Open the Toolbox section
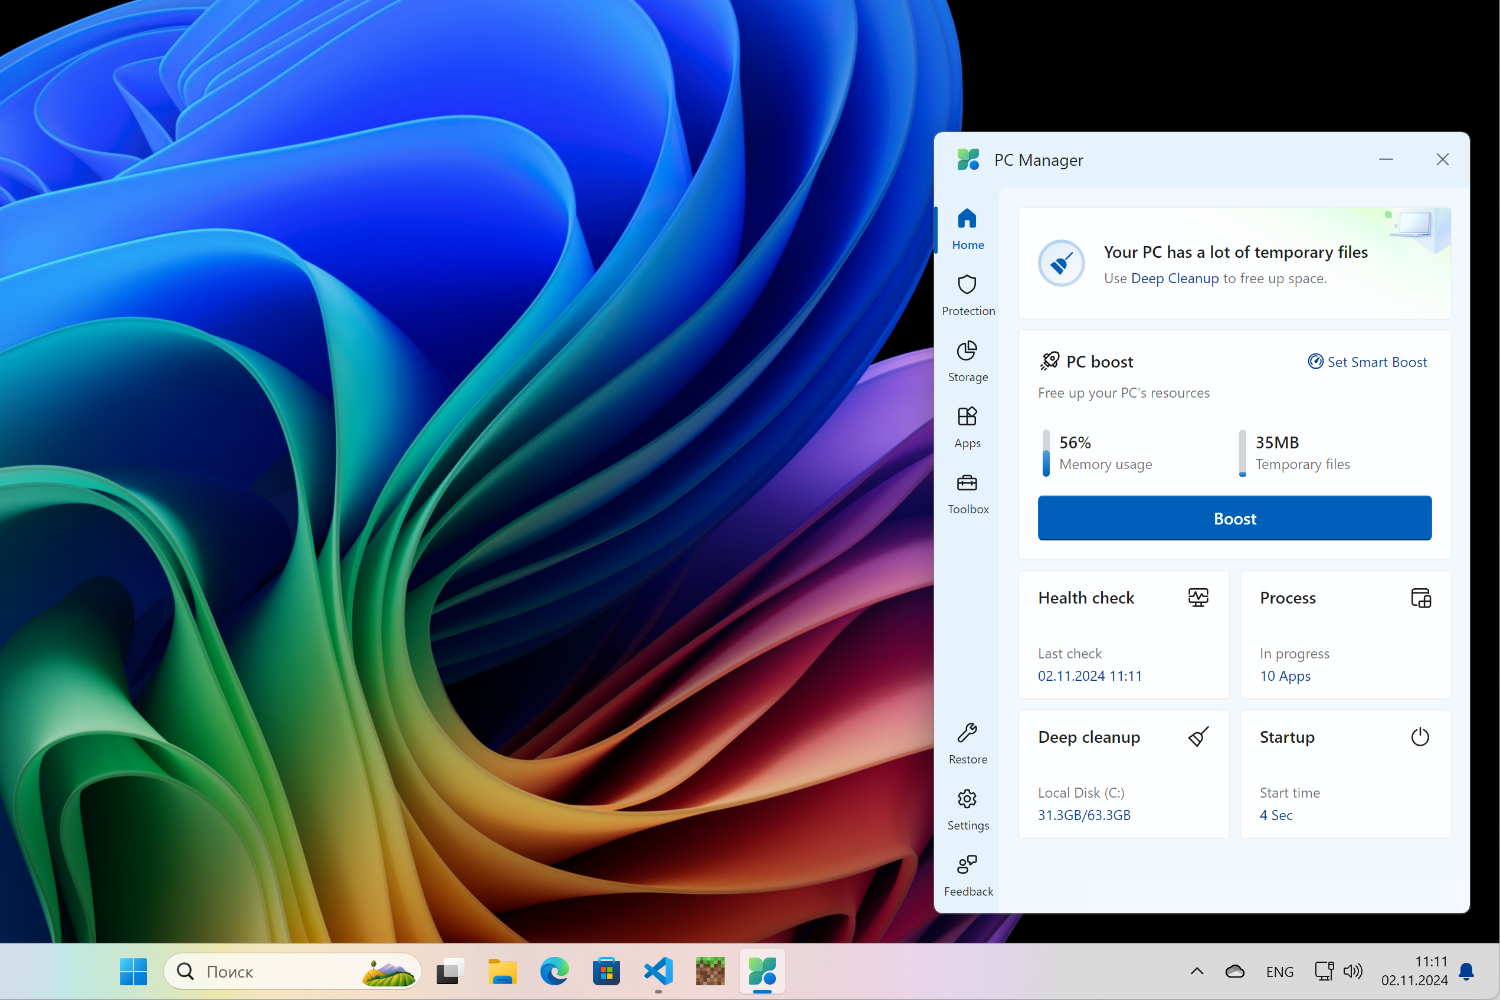The height and width of the screenshot is (1000, 1500). click(967, 493)
